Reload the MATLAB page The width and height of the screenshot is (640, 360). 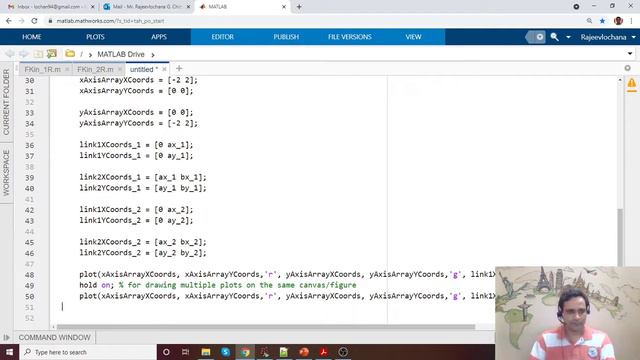pyautogui.click(x=34, y=21)
